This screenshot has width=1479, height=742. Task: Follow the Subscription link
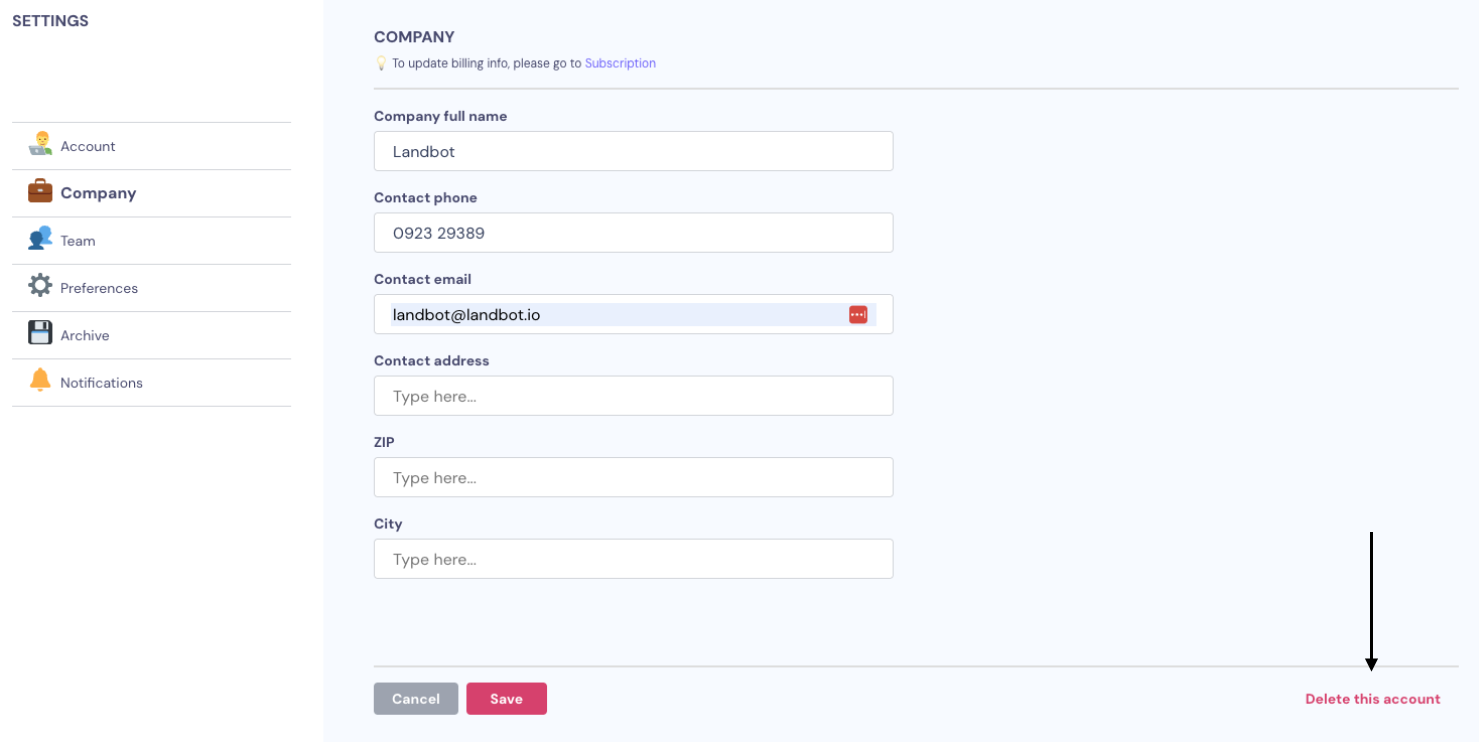click(620, 63)
